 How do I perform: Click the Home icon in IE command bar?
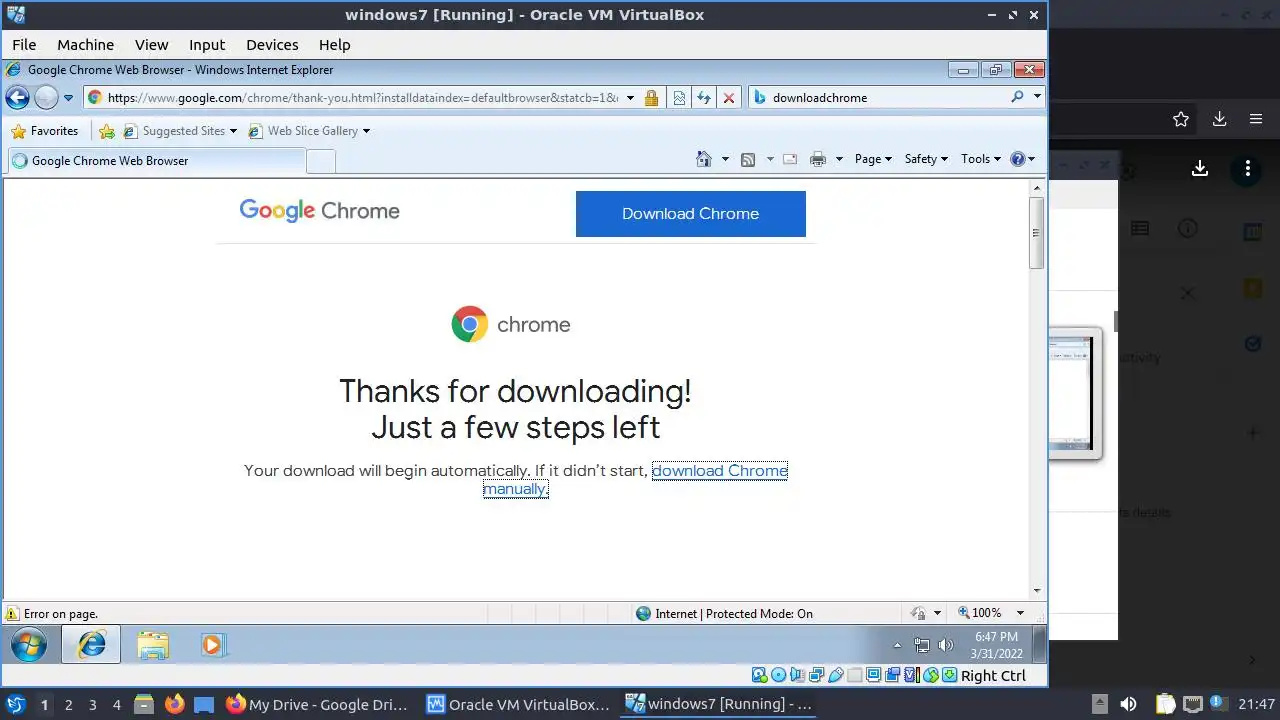coord(704,159)
